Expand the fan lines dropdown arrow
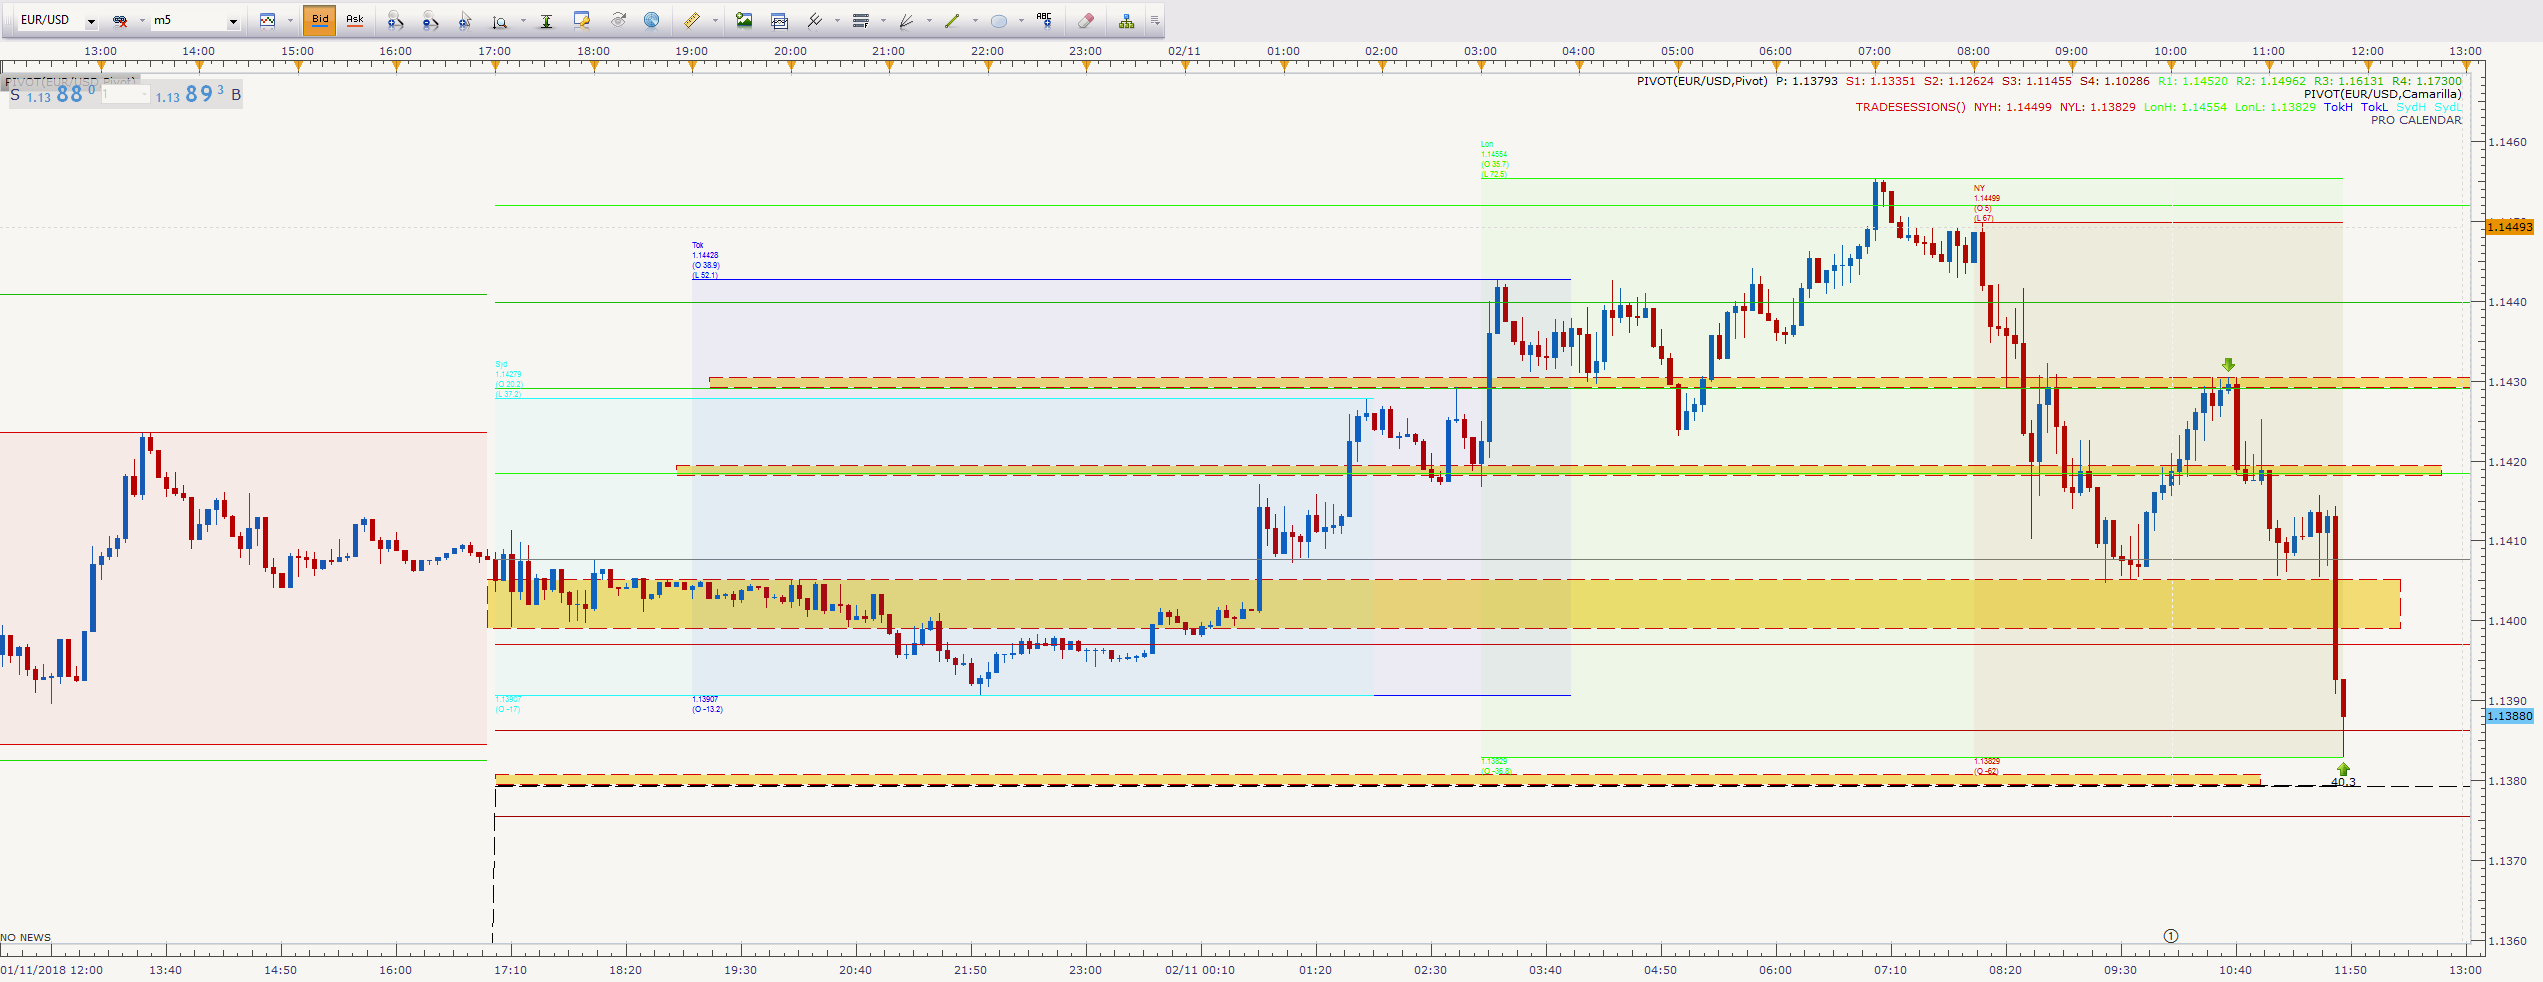 (x=929, y=20)
